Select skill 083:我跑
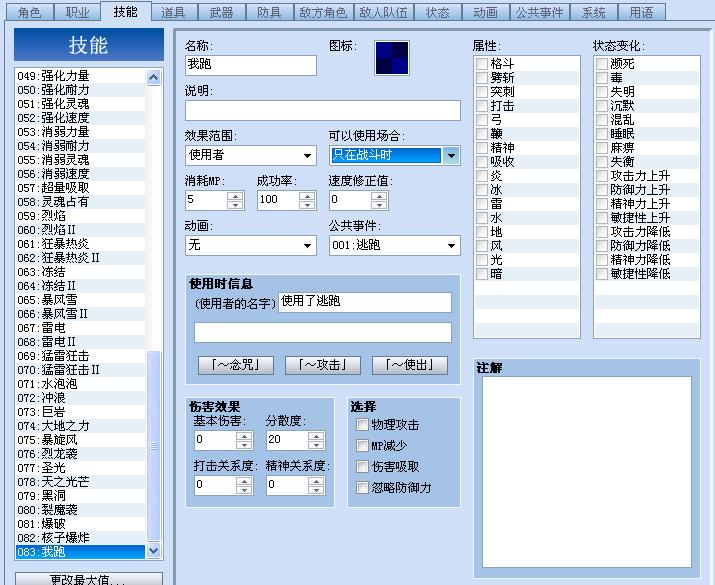Viewport: 715px width, 585px height. point(80,552)
